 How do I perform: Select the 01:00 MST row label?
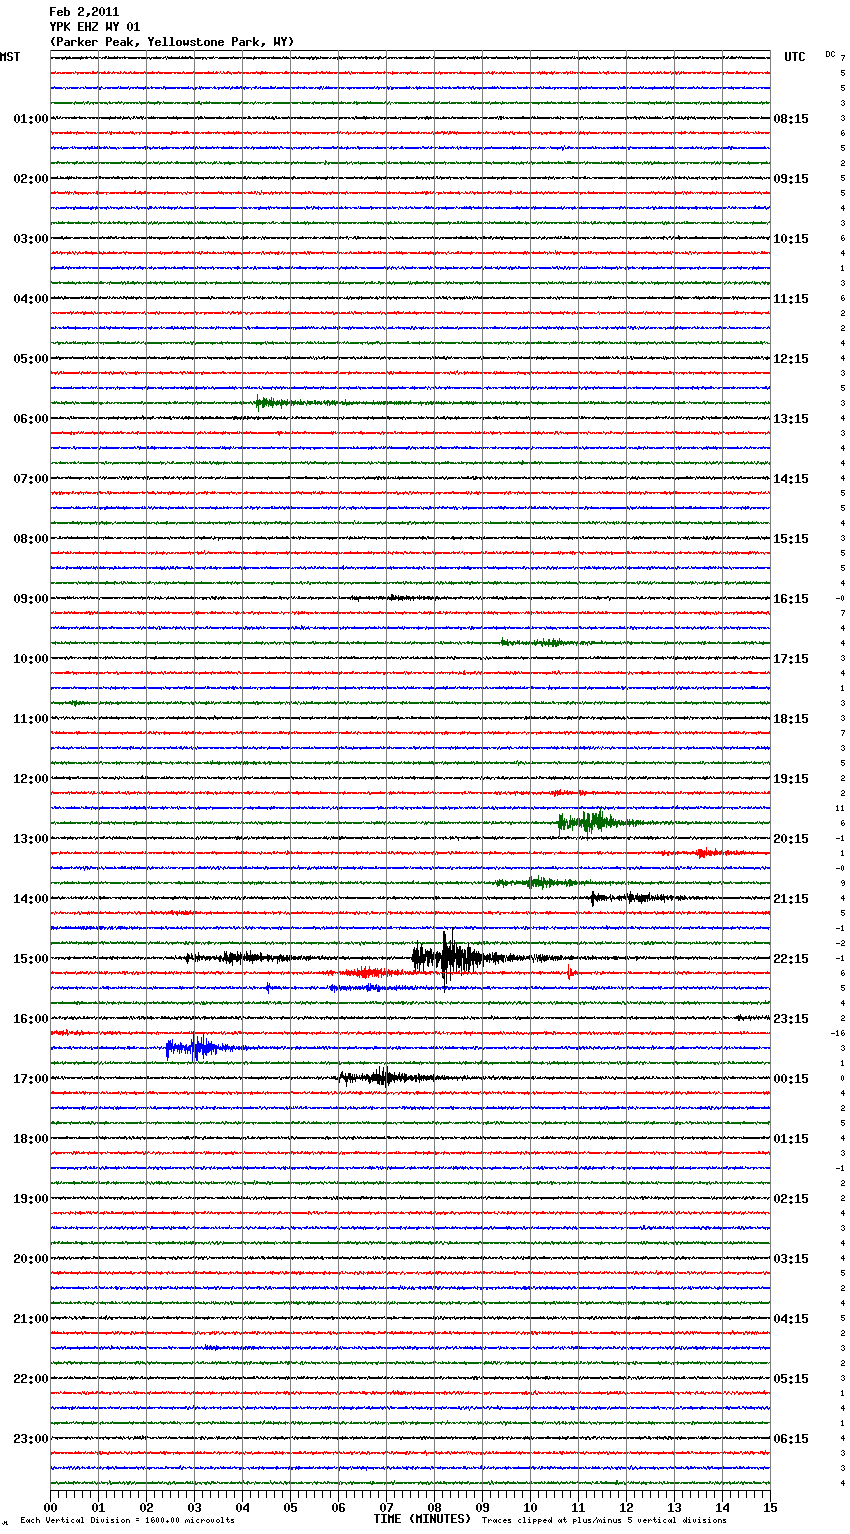31,119
